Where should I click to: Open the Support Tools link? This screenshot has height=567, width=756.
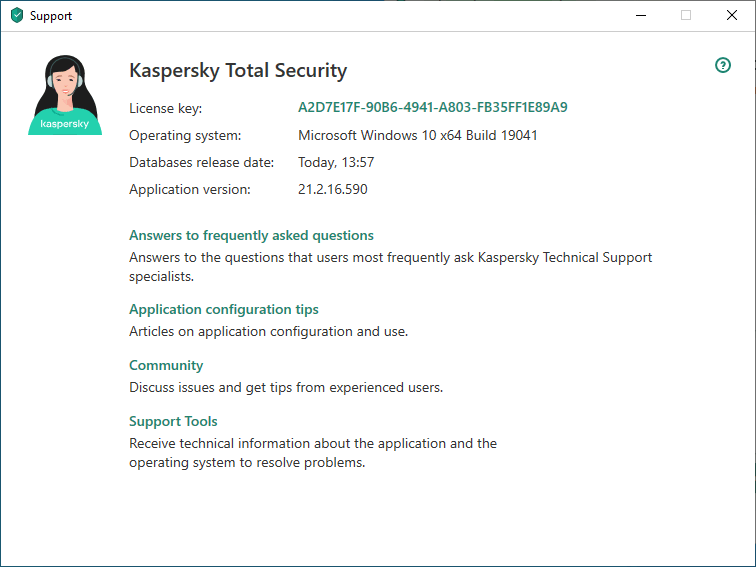pos(173,422)
